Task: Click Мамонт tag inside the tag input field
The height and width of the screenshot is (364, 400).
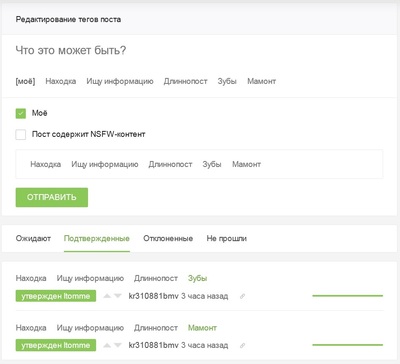Action: pos(247,164)
